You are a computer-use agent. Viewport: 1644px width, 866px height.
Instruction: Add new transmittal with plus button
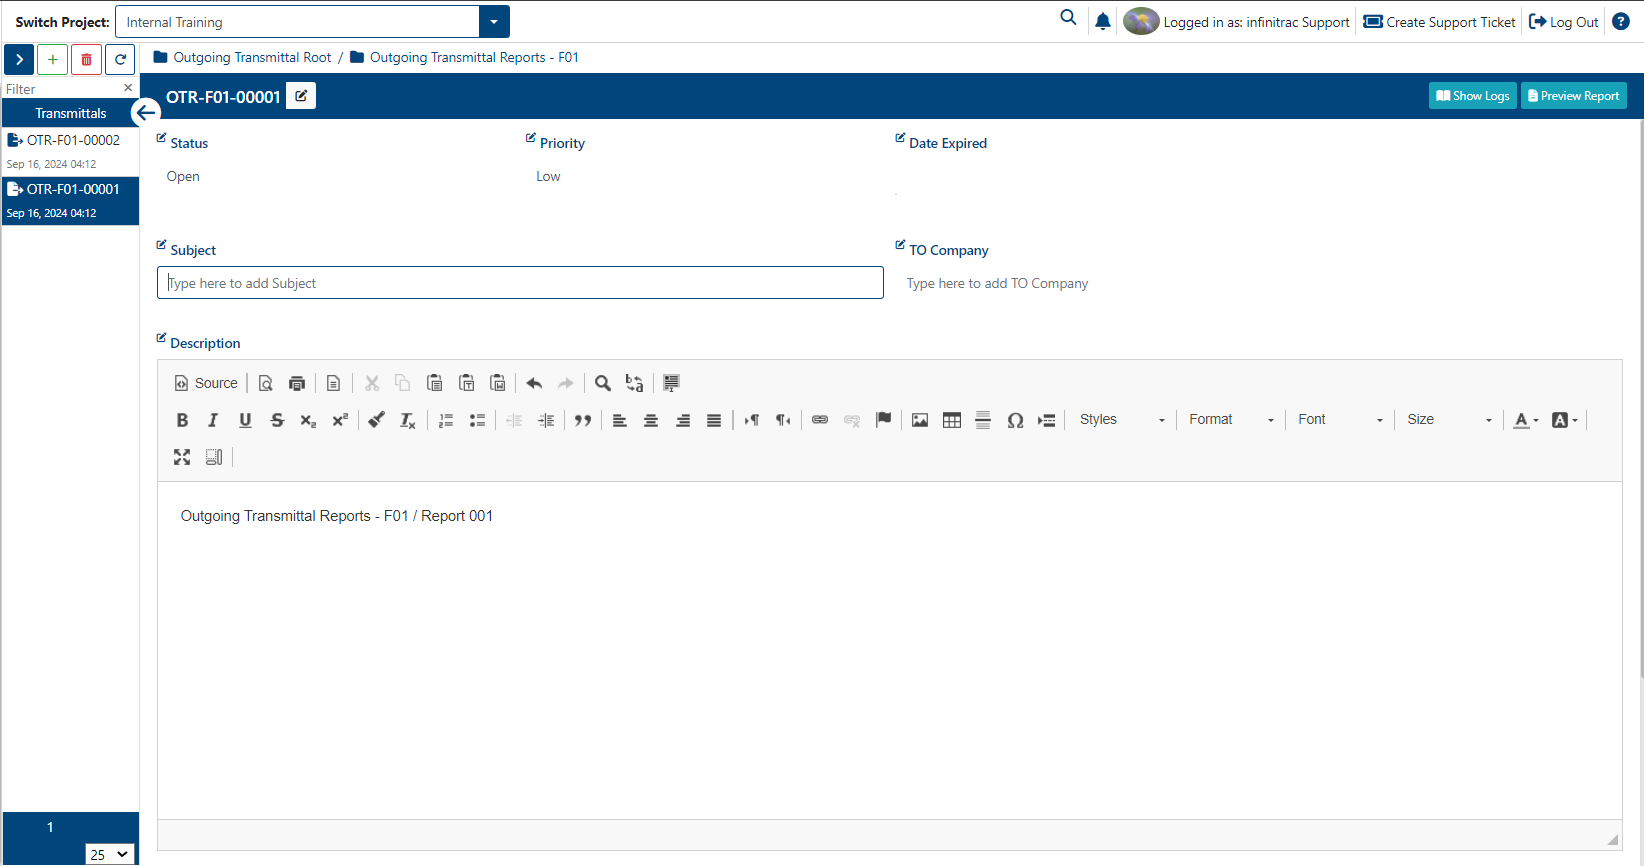[53, 60]
